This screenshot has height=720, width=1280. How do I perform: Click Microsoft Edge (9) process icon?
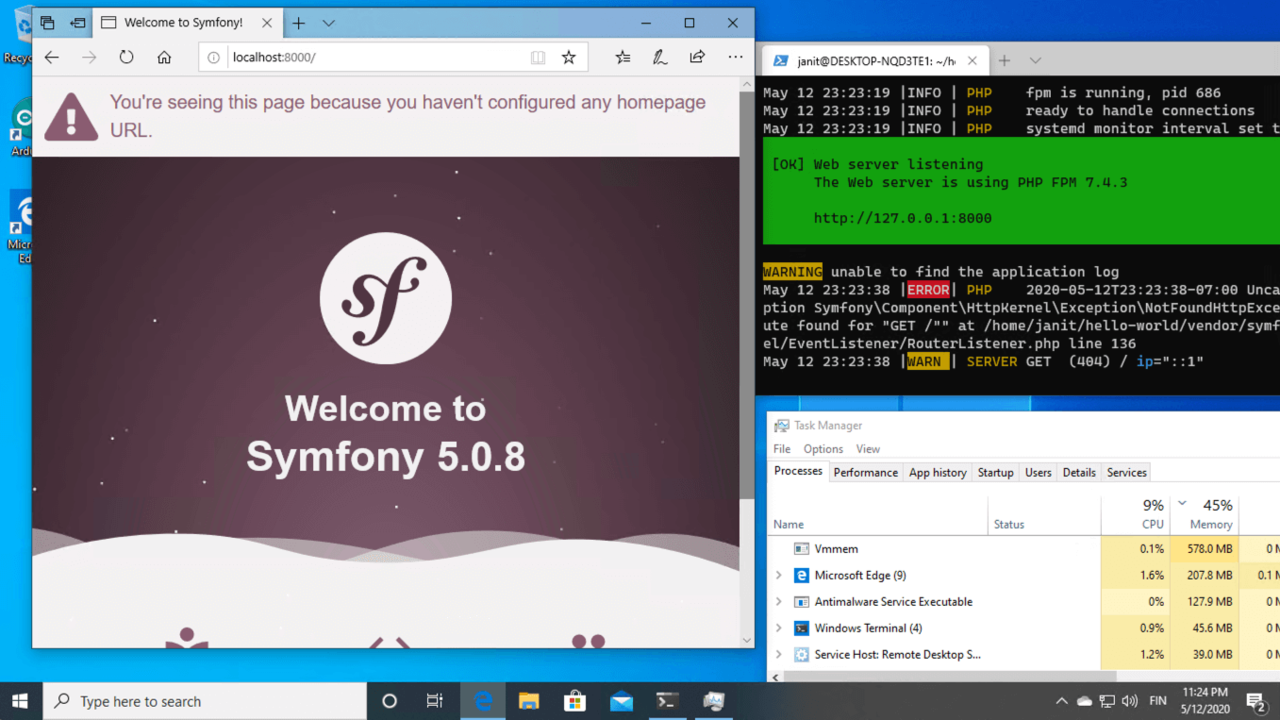[x=801, y=575]
